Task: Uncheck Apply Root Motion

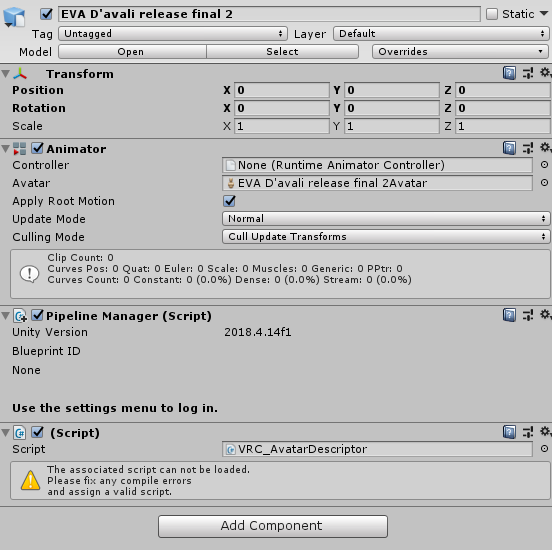Action: coord(230,201)
